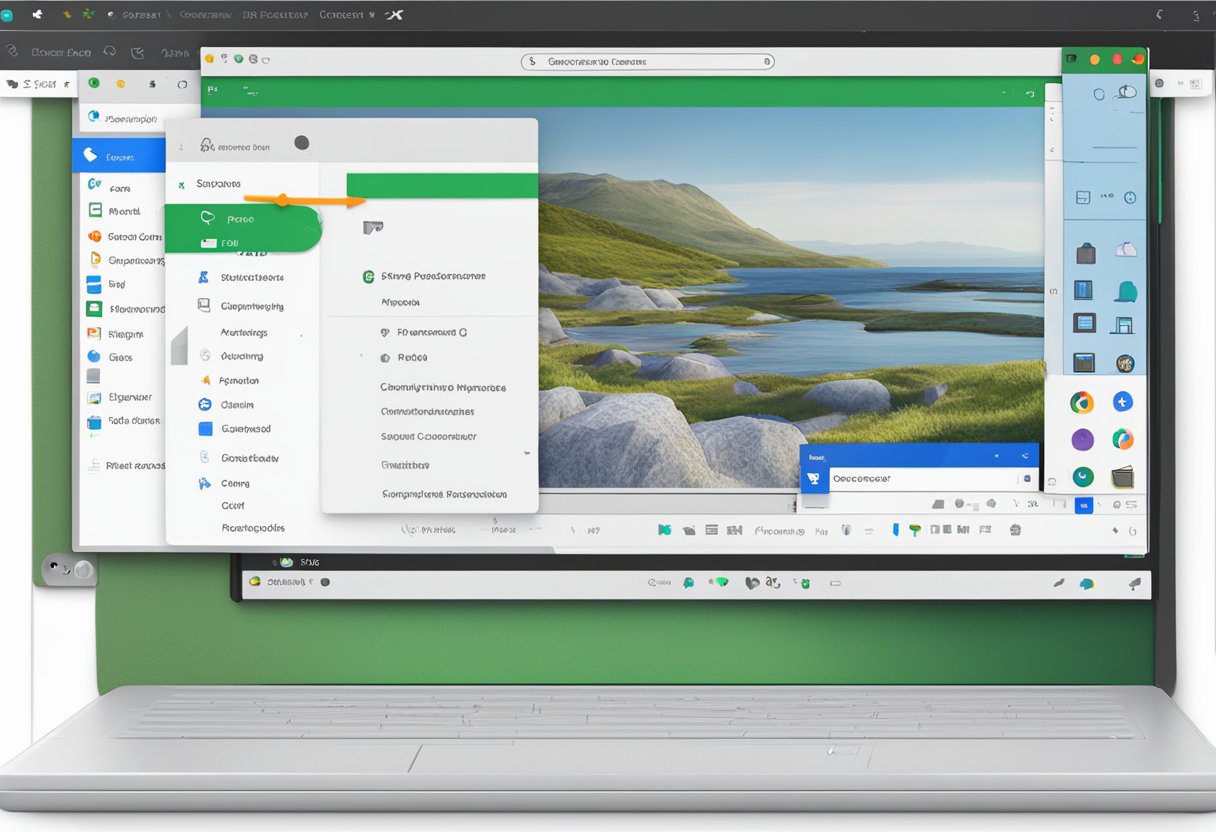Open the Chrome icon in the right app panel
The width and height of the screenshot is (1216, 832).
1081,401
